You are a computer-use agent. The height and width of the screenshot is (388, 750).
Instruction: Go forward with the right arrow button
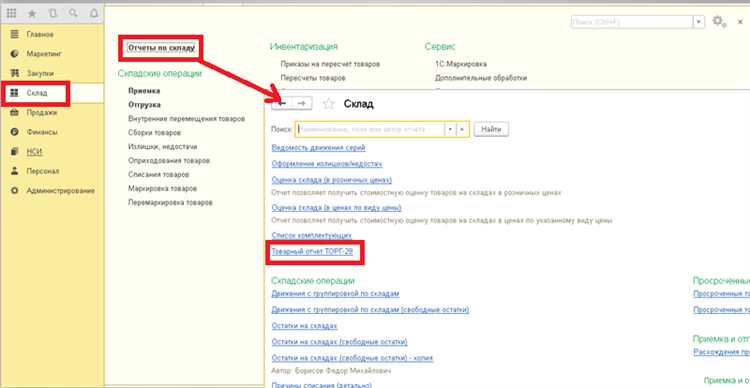302,103
